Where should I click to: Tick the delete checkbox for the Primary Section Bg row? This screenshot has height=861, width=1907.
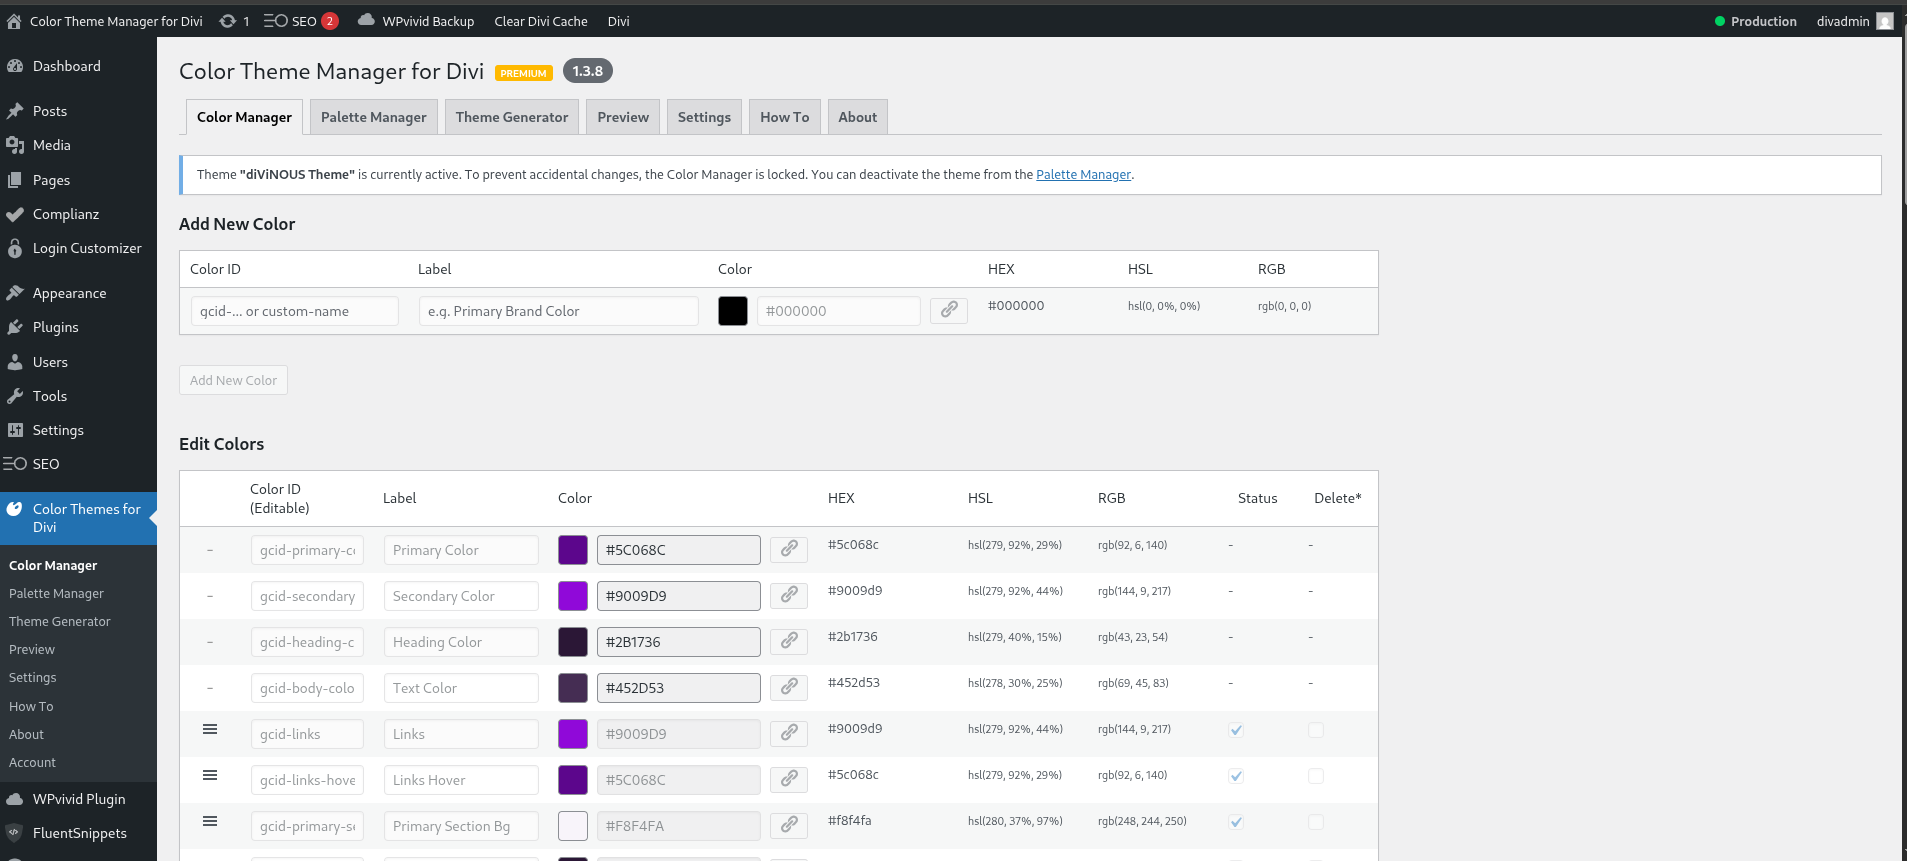(x=1316, y=822)
